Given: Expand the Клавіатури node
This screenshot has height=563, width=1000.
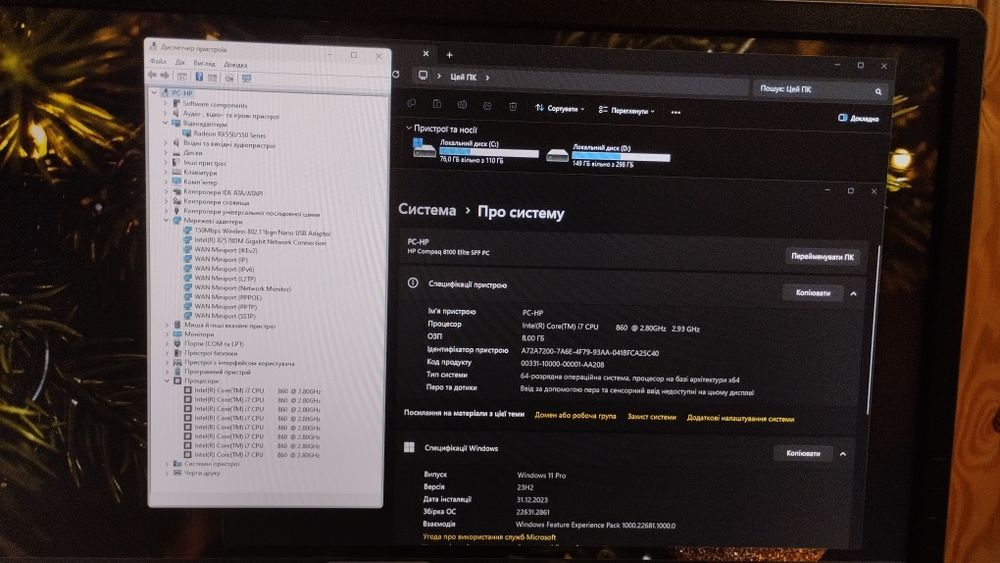Looking at the screenshot, I should click(x=166, y=172).
